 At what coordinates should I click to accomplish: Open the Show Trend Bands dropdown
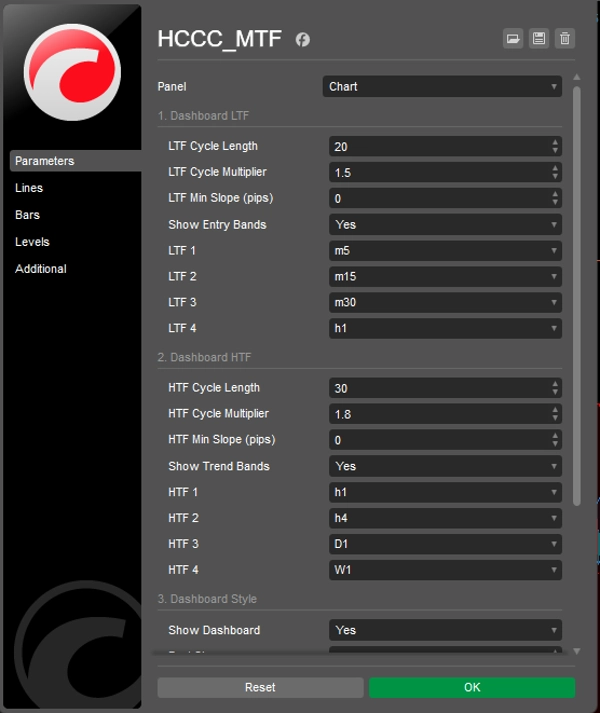click(x=445, y=466)
